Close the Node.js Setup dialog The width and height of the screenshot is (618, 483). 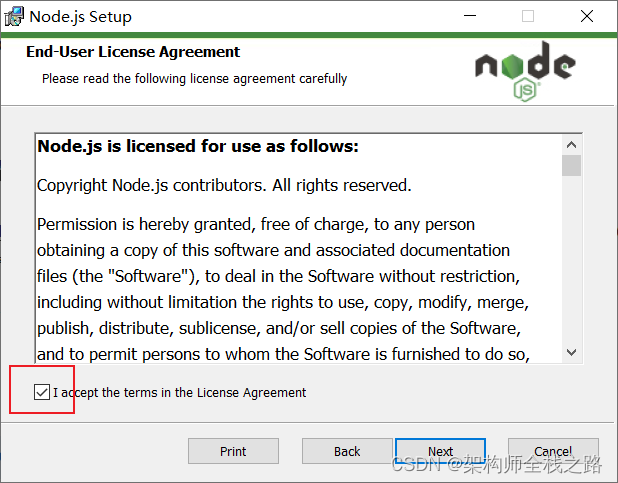586,16
